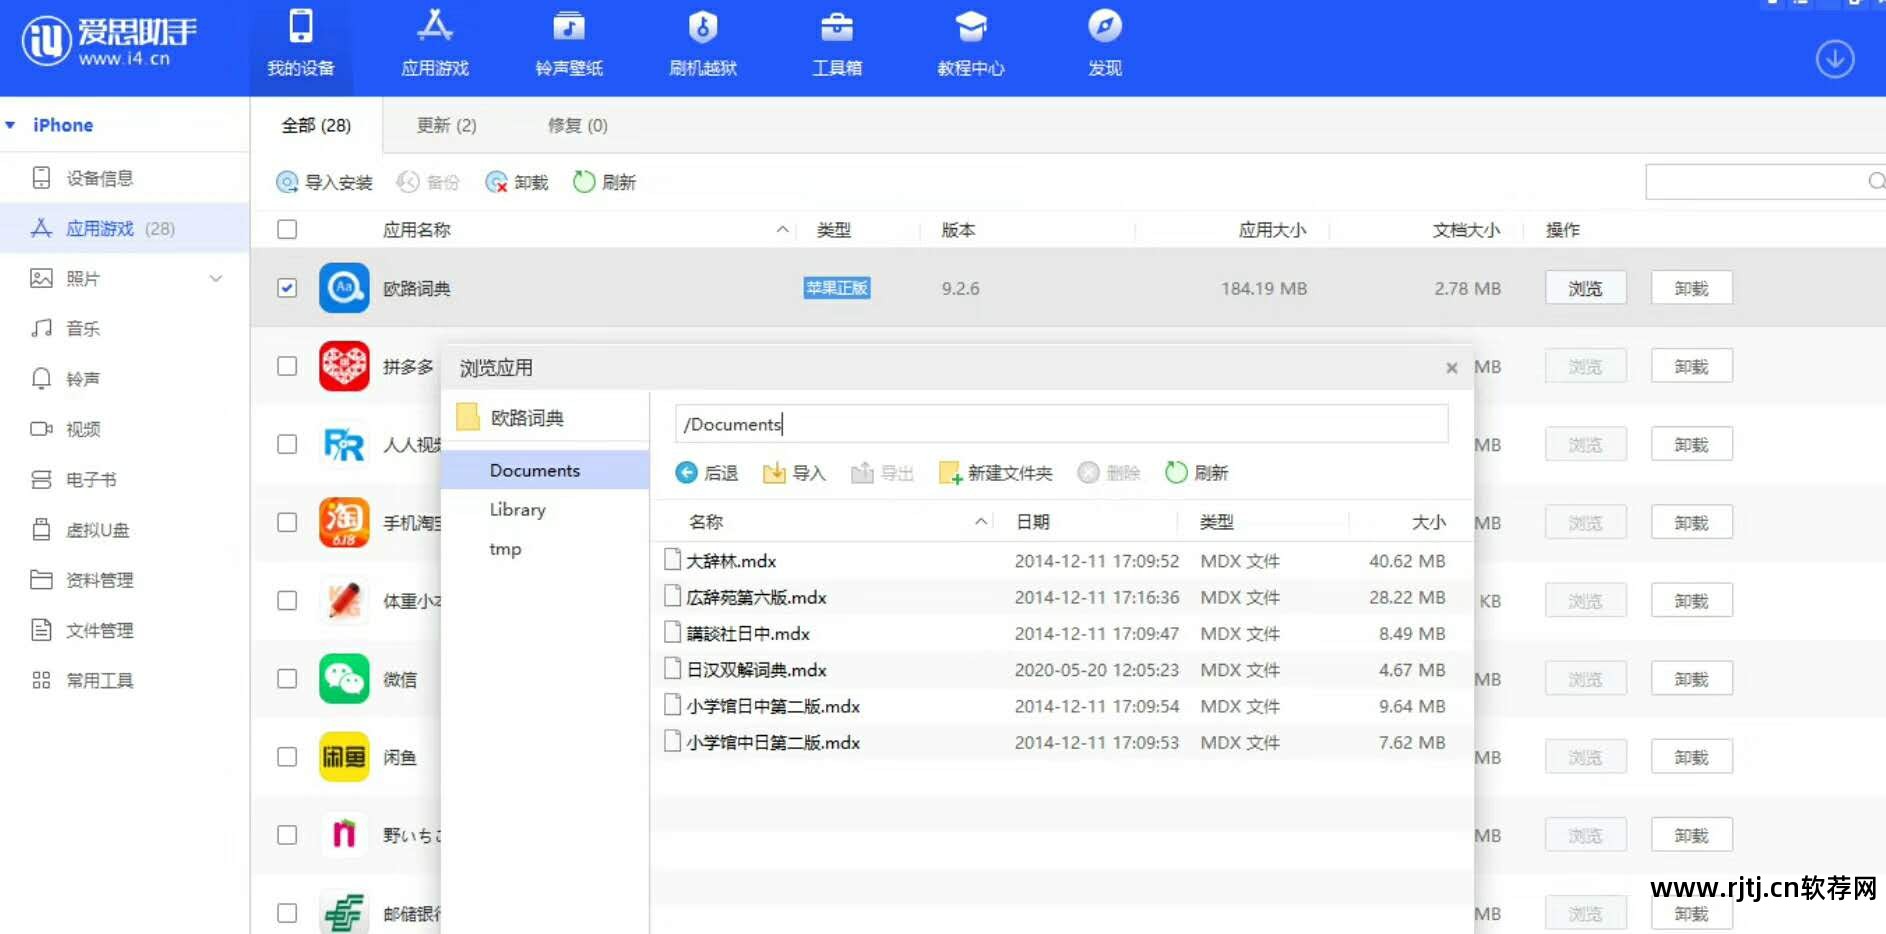The width and height of the screenshot is (1886, 934).
Task: Click the 拼多多 app icon
Action: click(x=344, y=366)
